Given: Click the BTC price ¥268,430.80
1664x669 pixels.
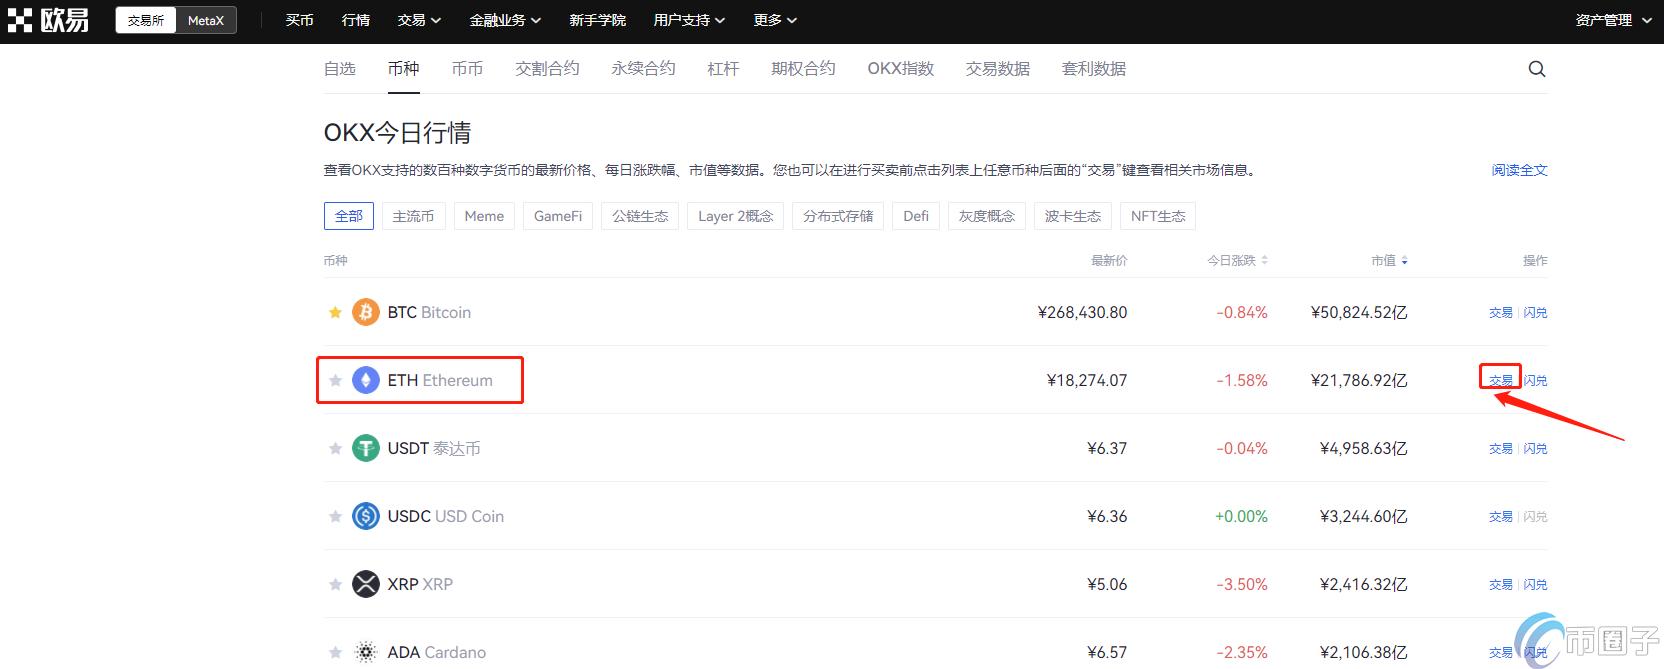Looking at the screenshot, I should [x=1082, y=312].
